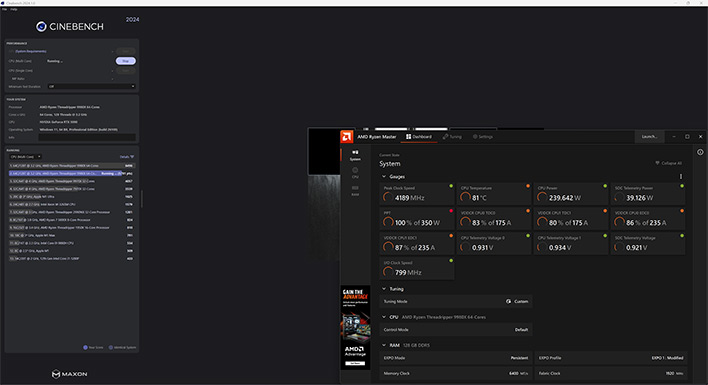Click the I/O Clock Speed gauge dial
This screenshot has width=708, height=385.
[x=388, y=272]
